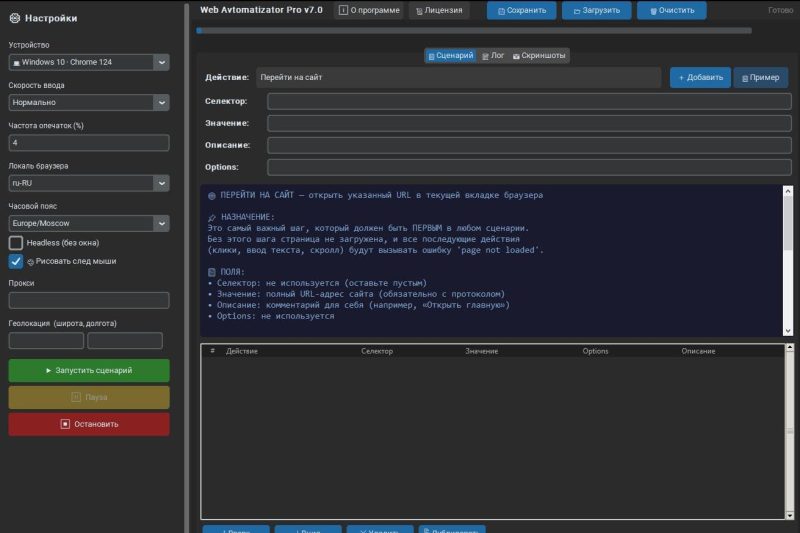Focus the Значение input field
This screenshot has width=800, height=533.
coord(529,123)
